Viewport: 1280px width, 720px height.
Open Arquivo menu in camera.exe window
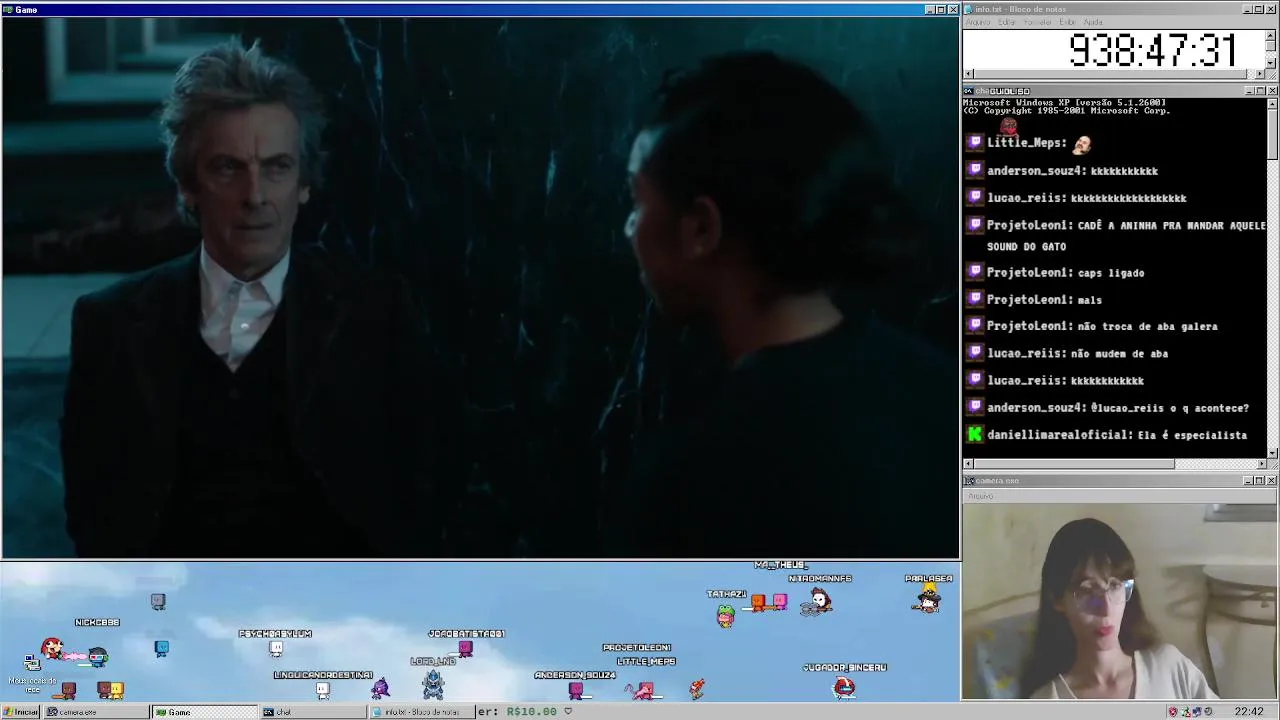(980, 496)
